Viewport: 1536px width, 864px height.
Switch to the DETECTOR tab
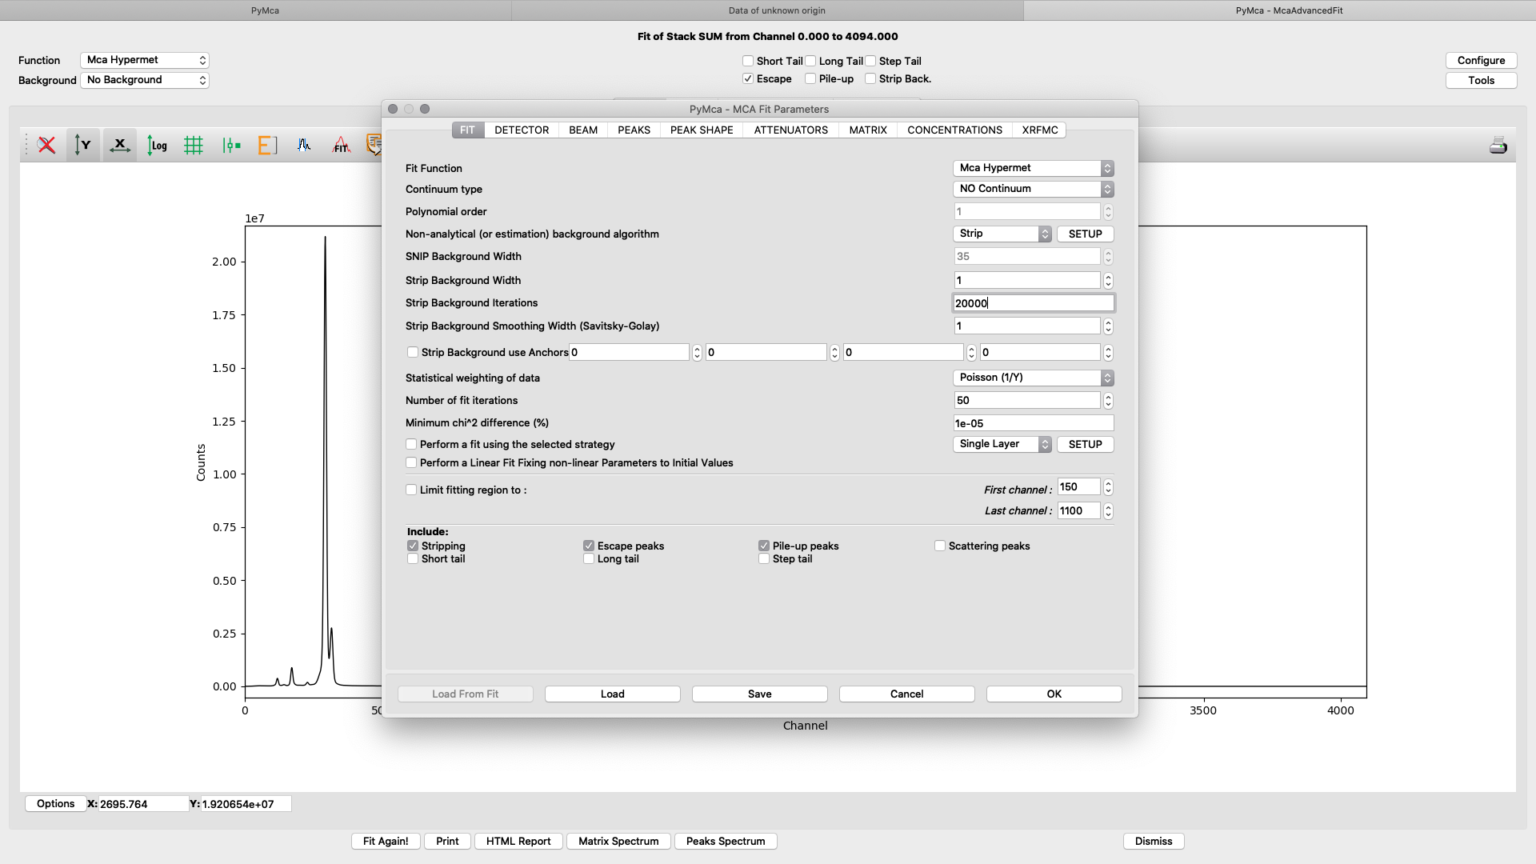coord(521,129)
